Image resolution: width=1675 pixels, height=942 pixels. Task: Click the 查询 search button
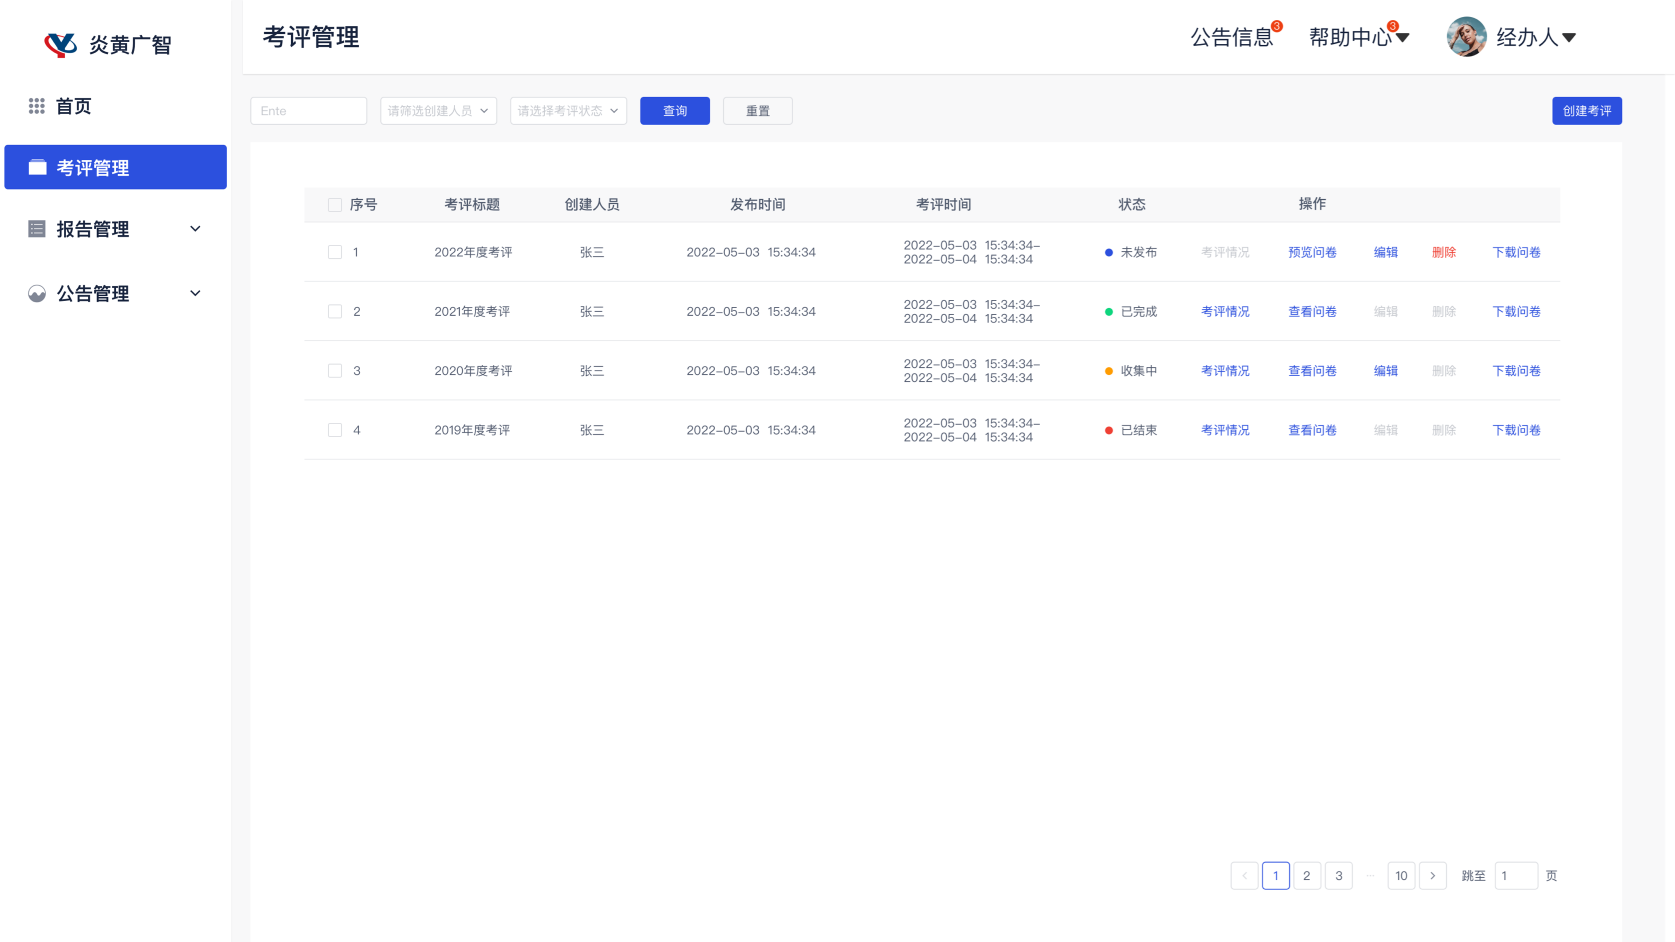tap(675, 111)
